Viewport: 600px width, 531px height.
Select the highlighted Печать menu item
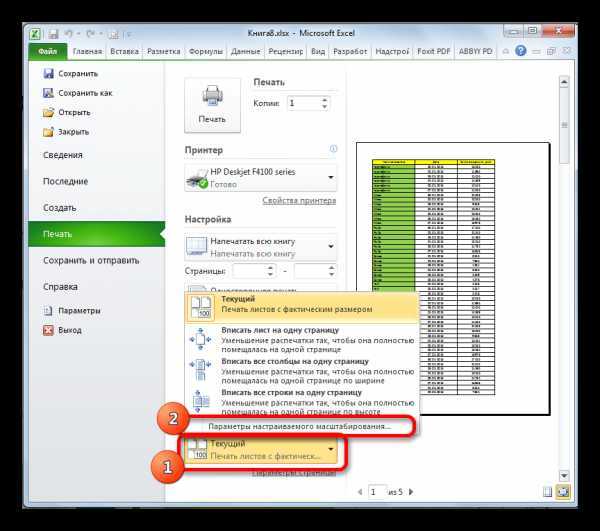[x=96, y=234]
